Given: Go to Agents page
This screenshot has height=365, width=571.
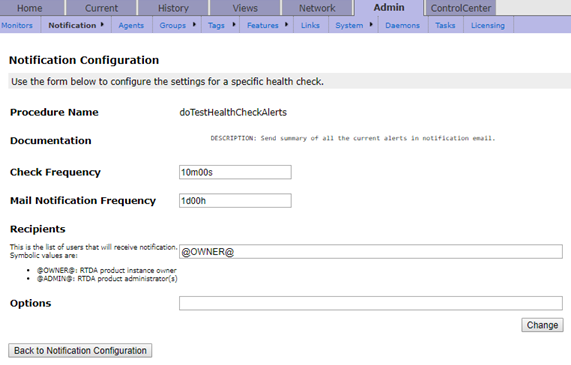Looking at the screenshot, I should click(x=131, y=25).
